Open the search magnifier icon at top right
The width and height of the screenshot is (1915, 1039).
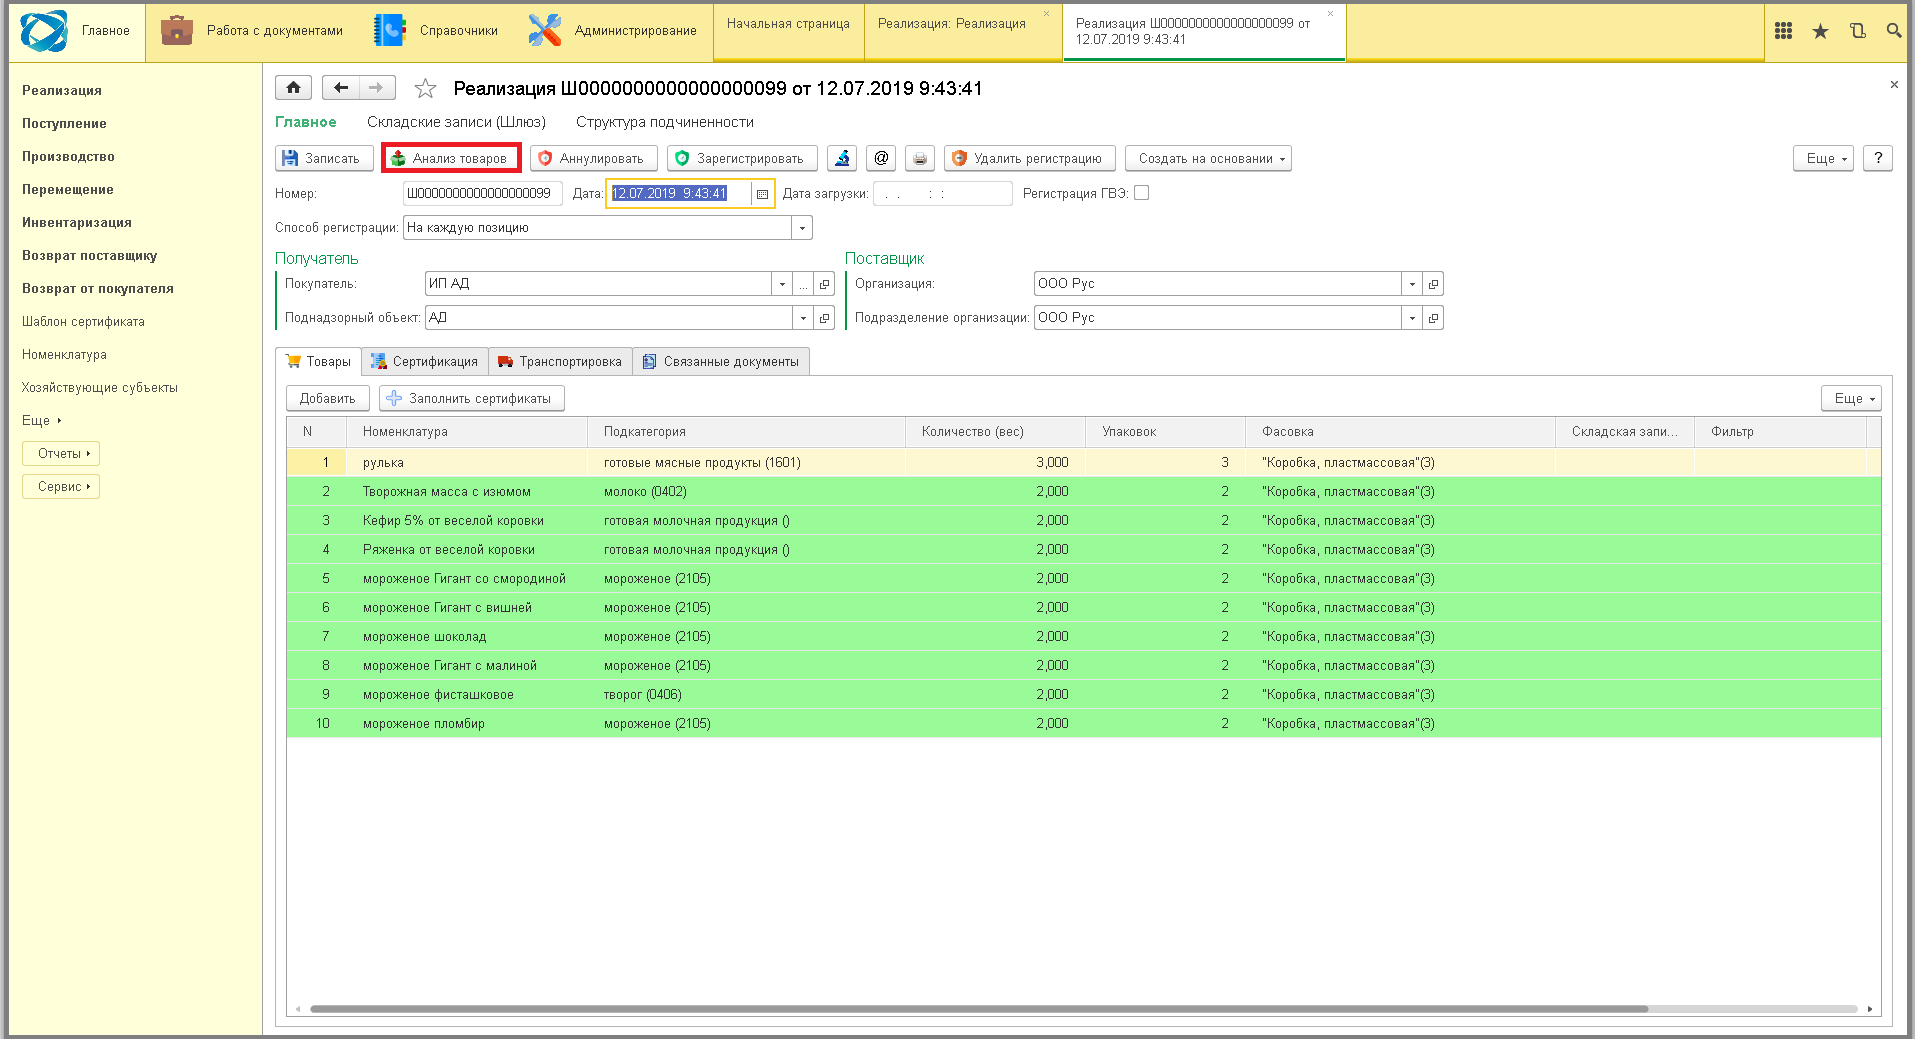[1893, 31]
